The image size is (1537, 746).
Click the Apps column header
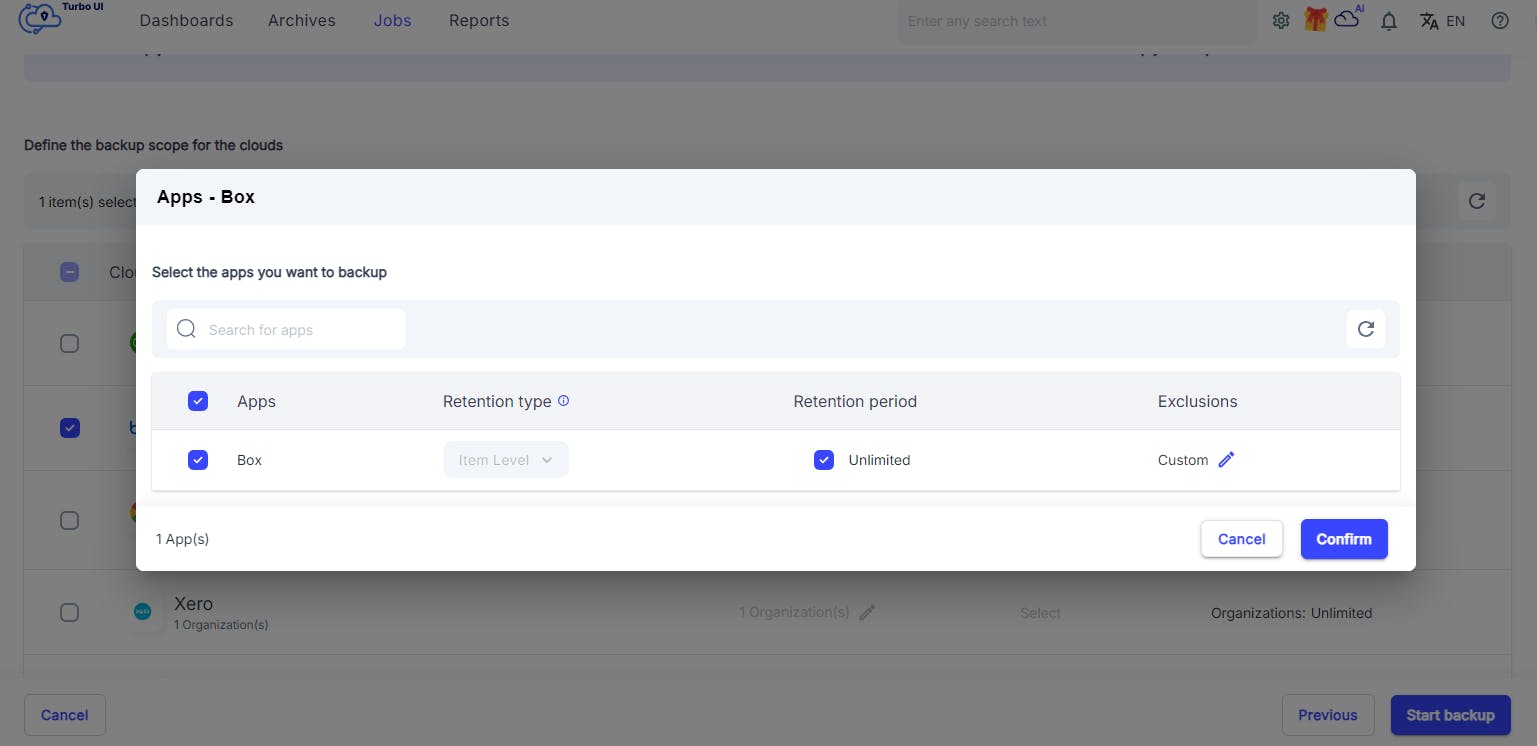coord(256,401)
